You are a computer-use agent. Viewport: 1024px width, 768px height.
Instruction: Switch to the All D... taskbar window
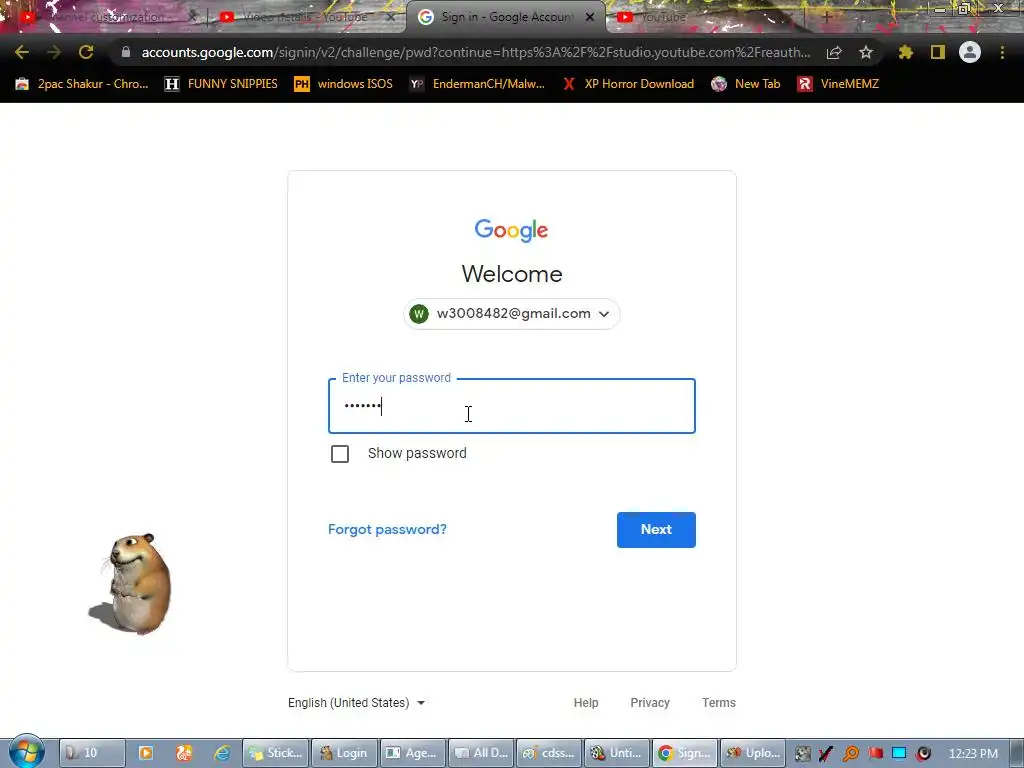(x=481, y=753)
